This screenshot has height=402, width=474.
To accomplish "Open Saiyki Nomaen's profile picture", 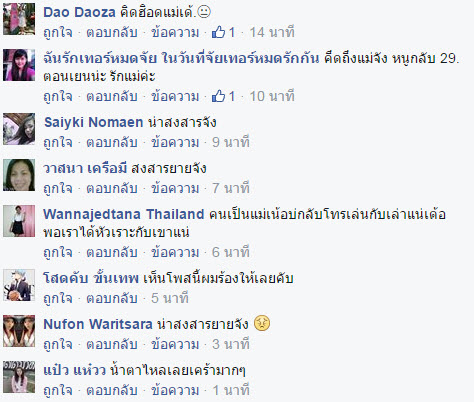I will [19, 129].
